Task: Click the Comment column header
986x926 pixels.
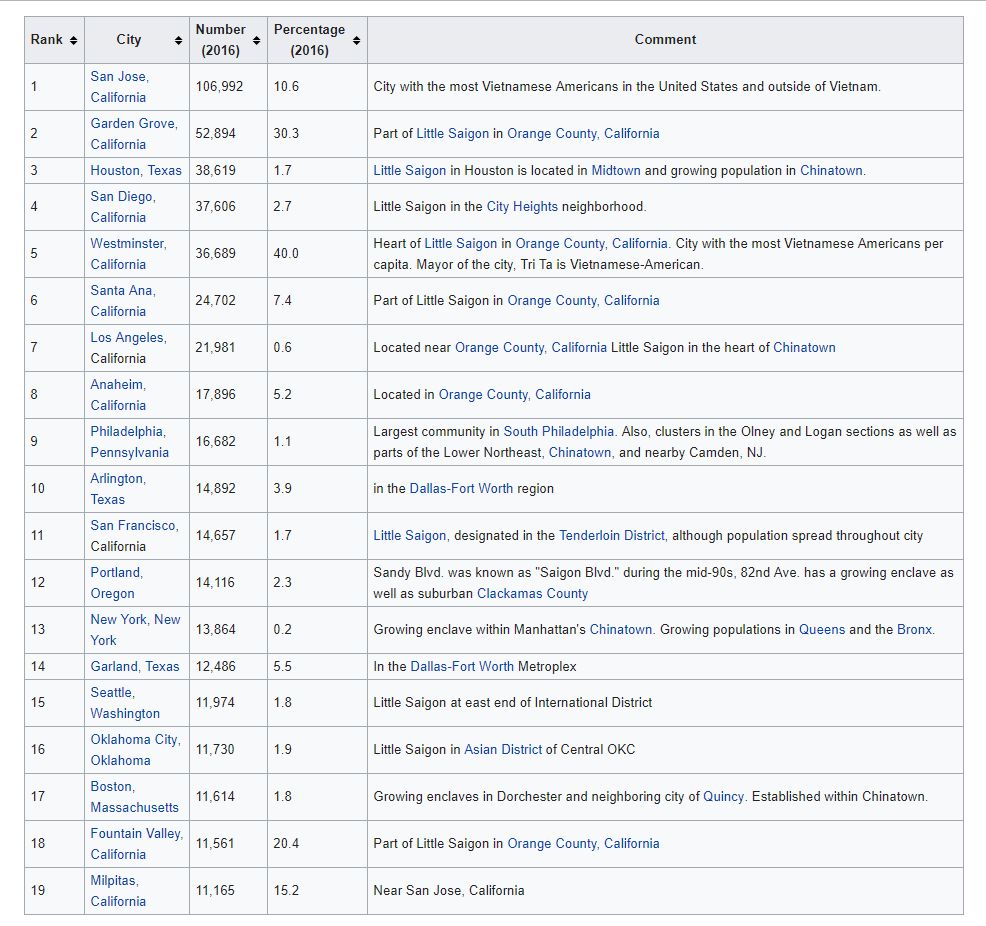Action: (x=665, y=40)
